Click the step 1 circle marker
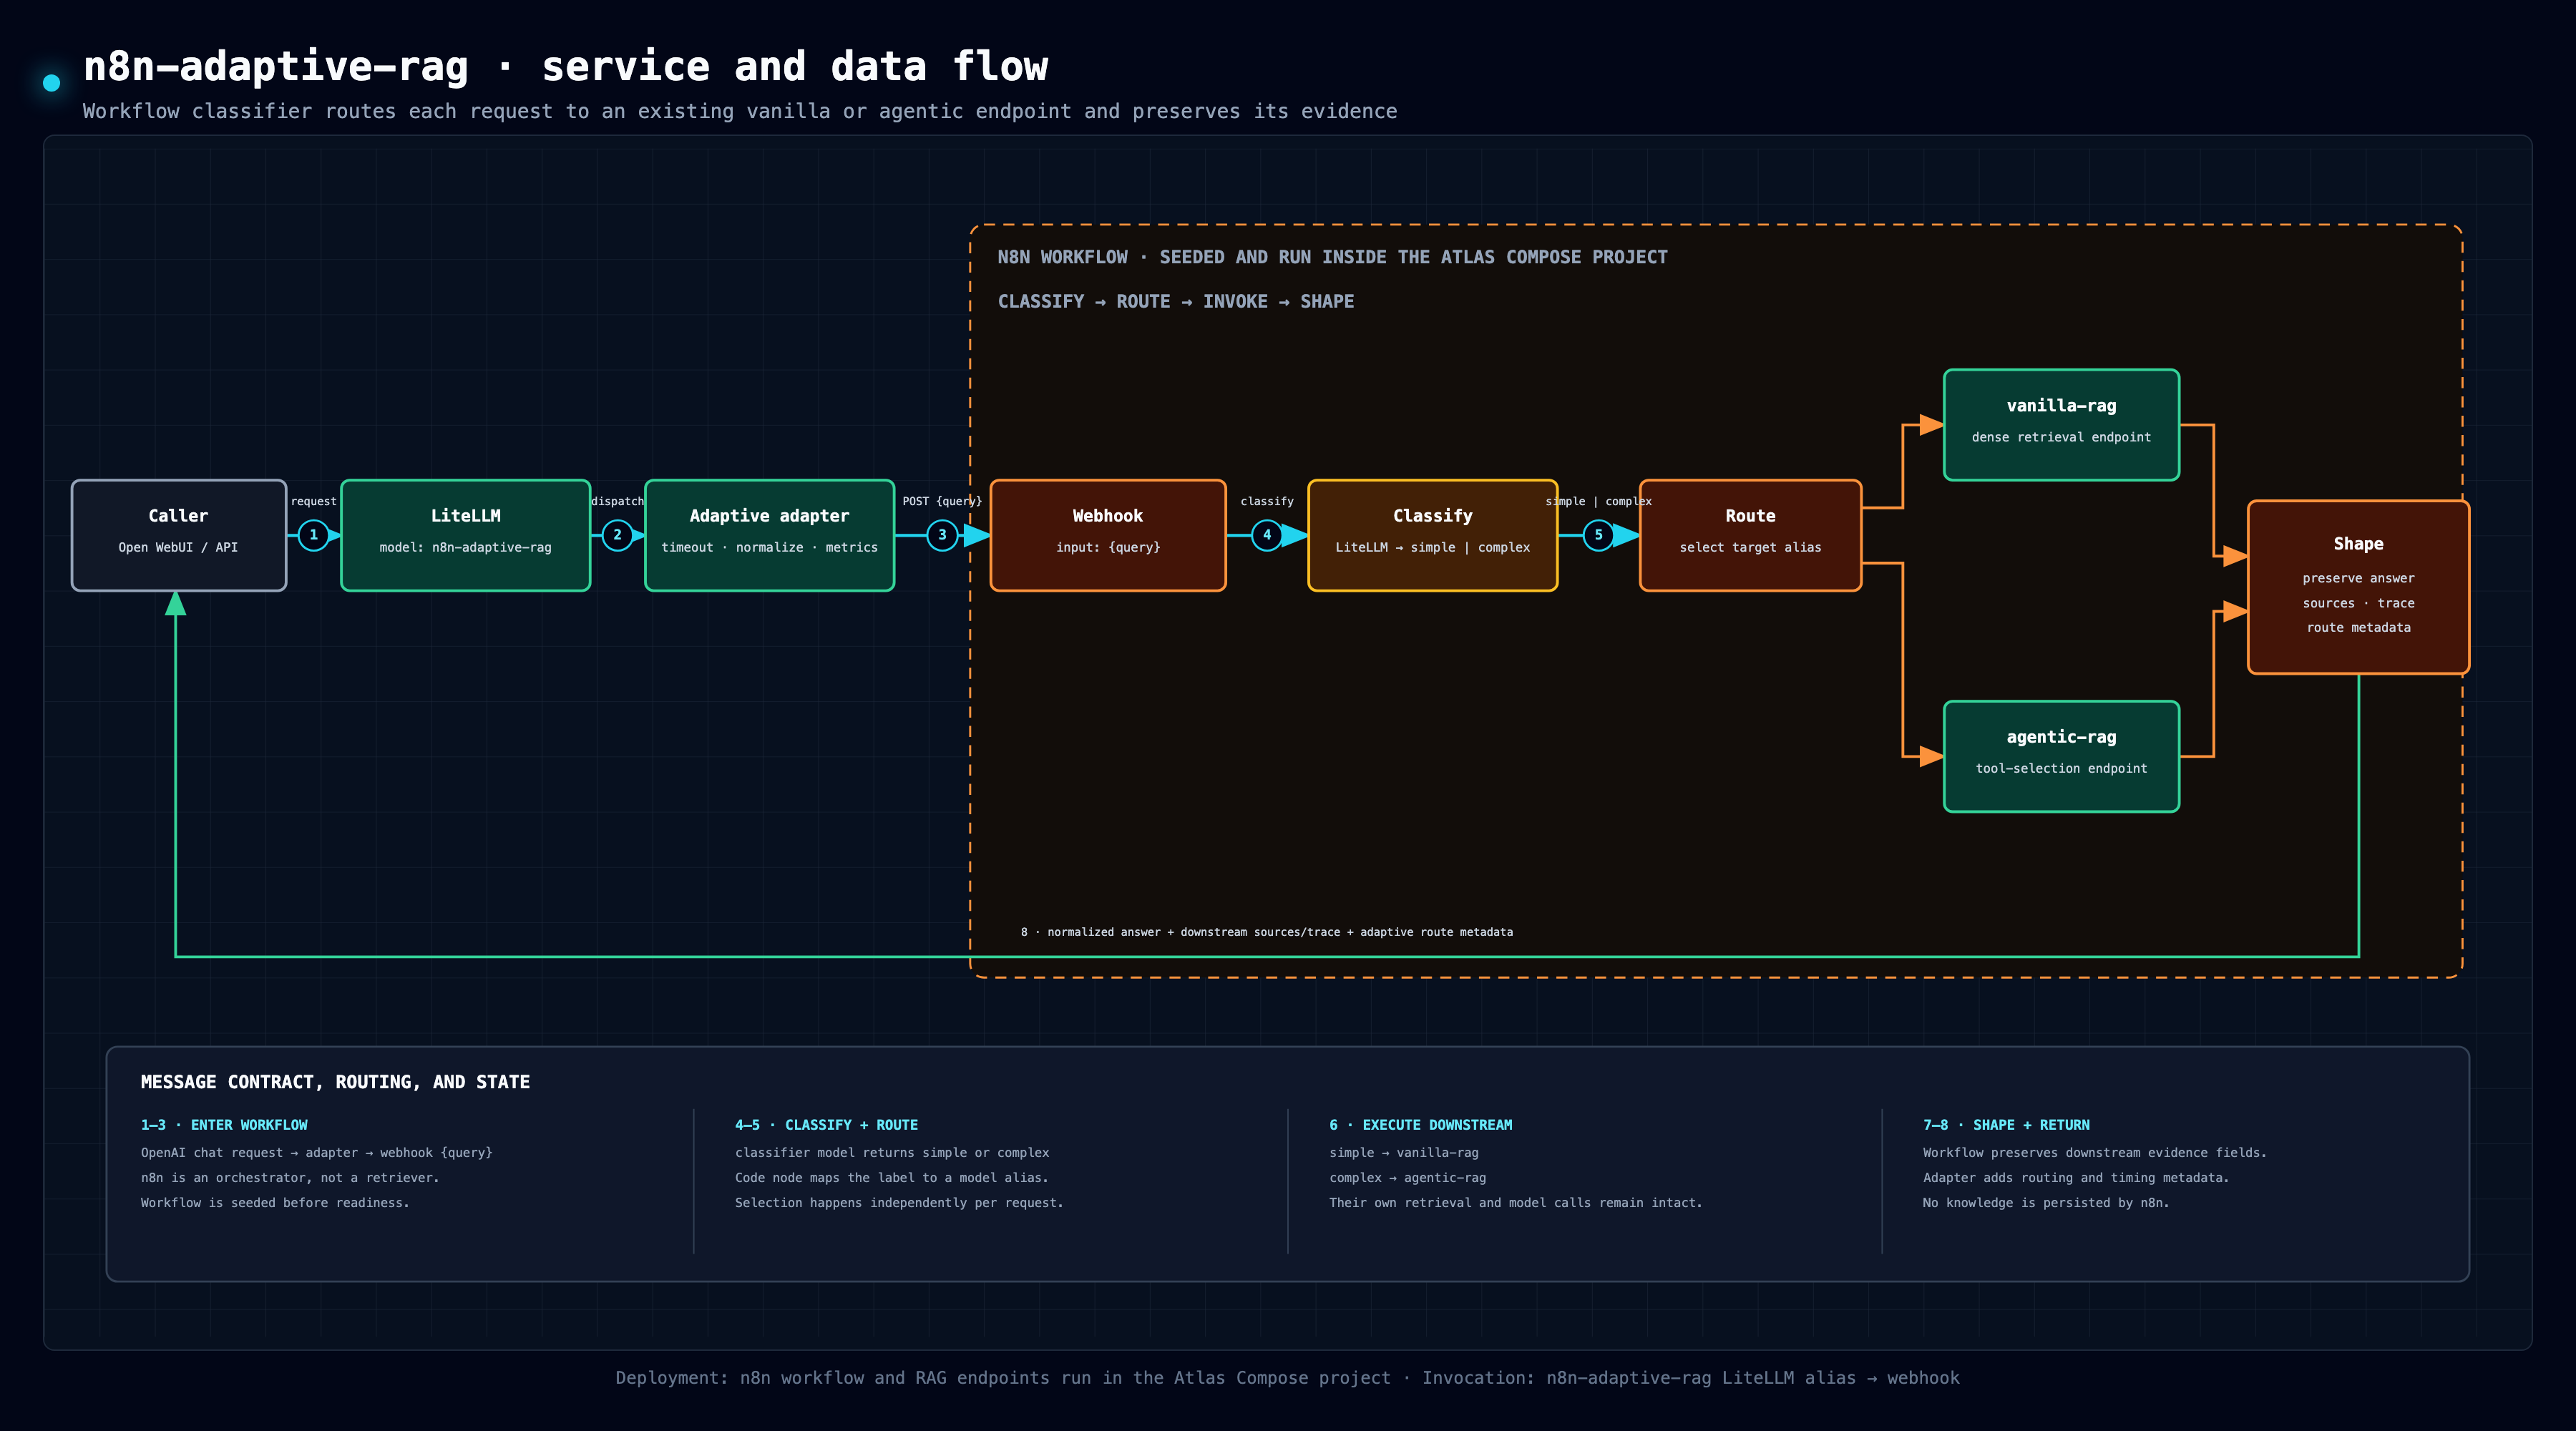The height and width of the screenshot is (1431, 2576). click(x=313, y=535)
